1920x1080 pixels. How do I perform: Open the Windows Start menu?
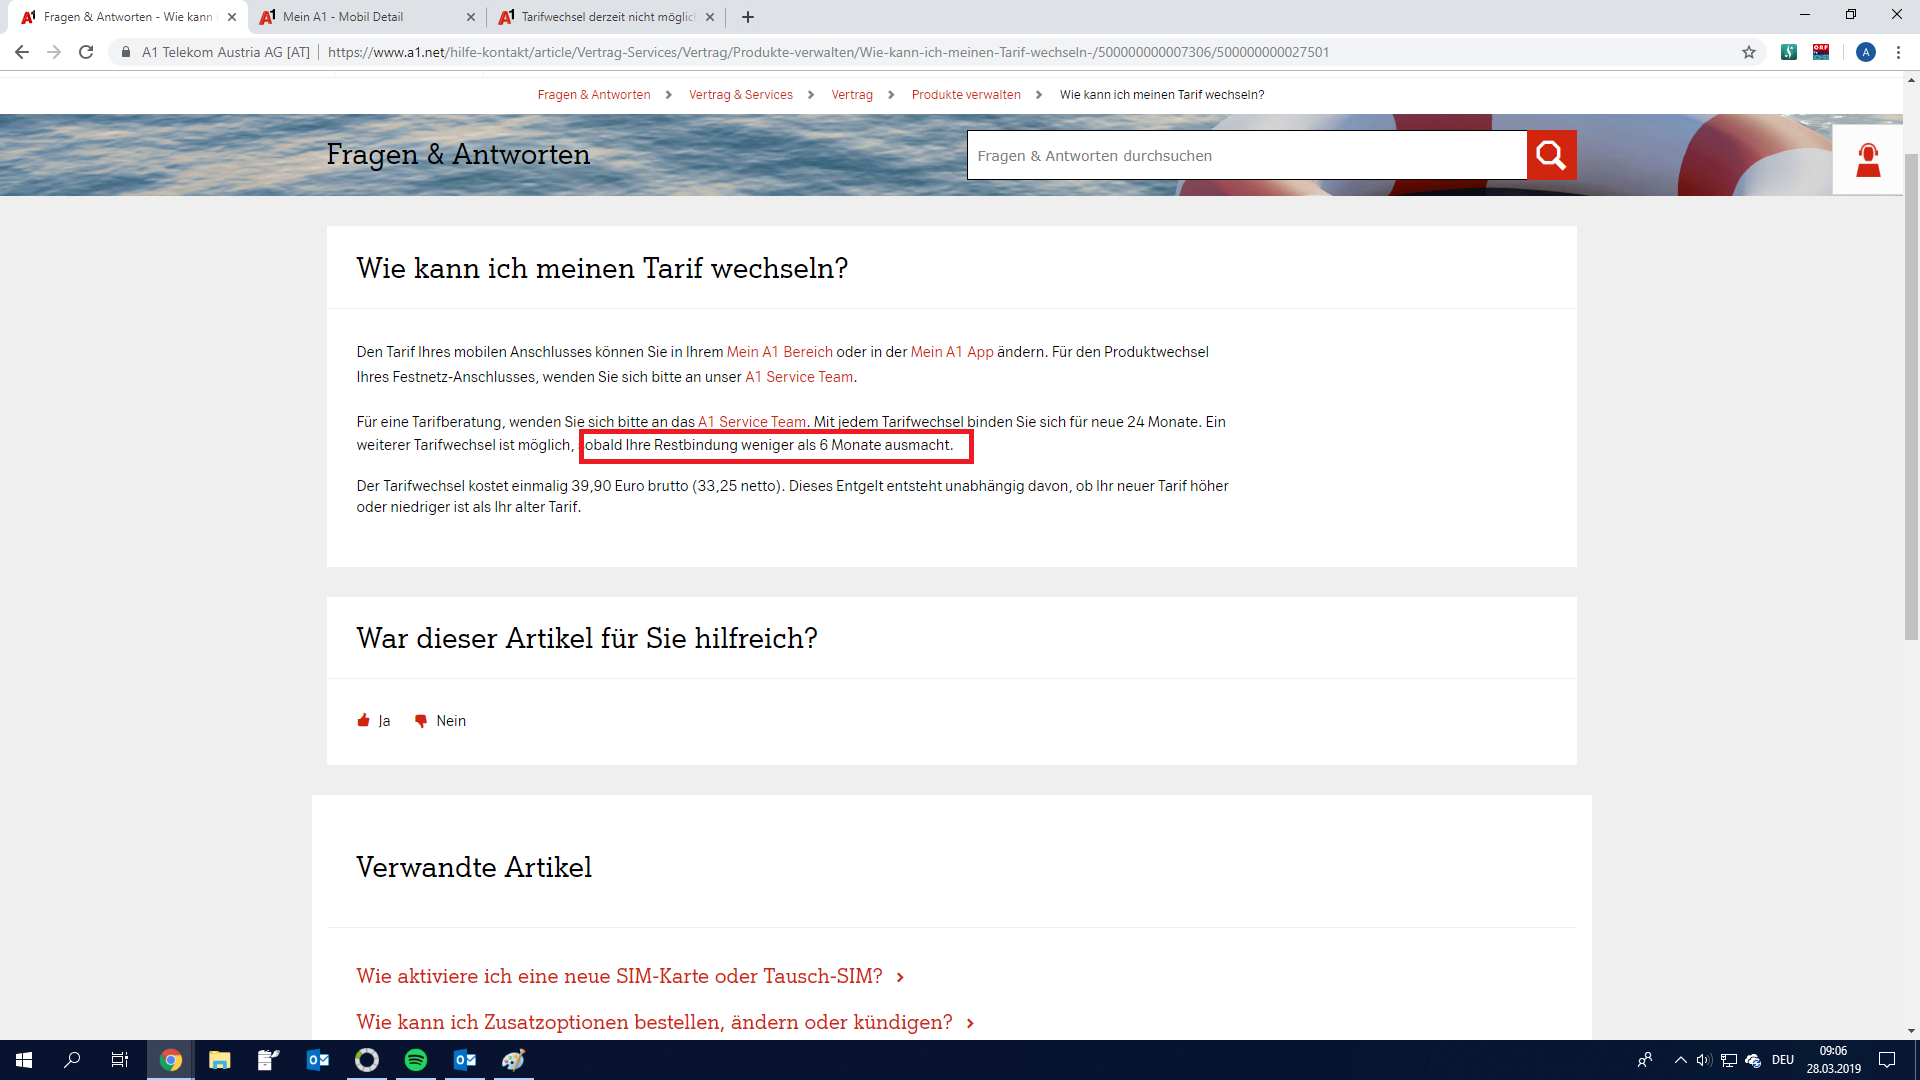pos(24,1060)
